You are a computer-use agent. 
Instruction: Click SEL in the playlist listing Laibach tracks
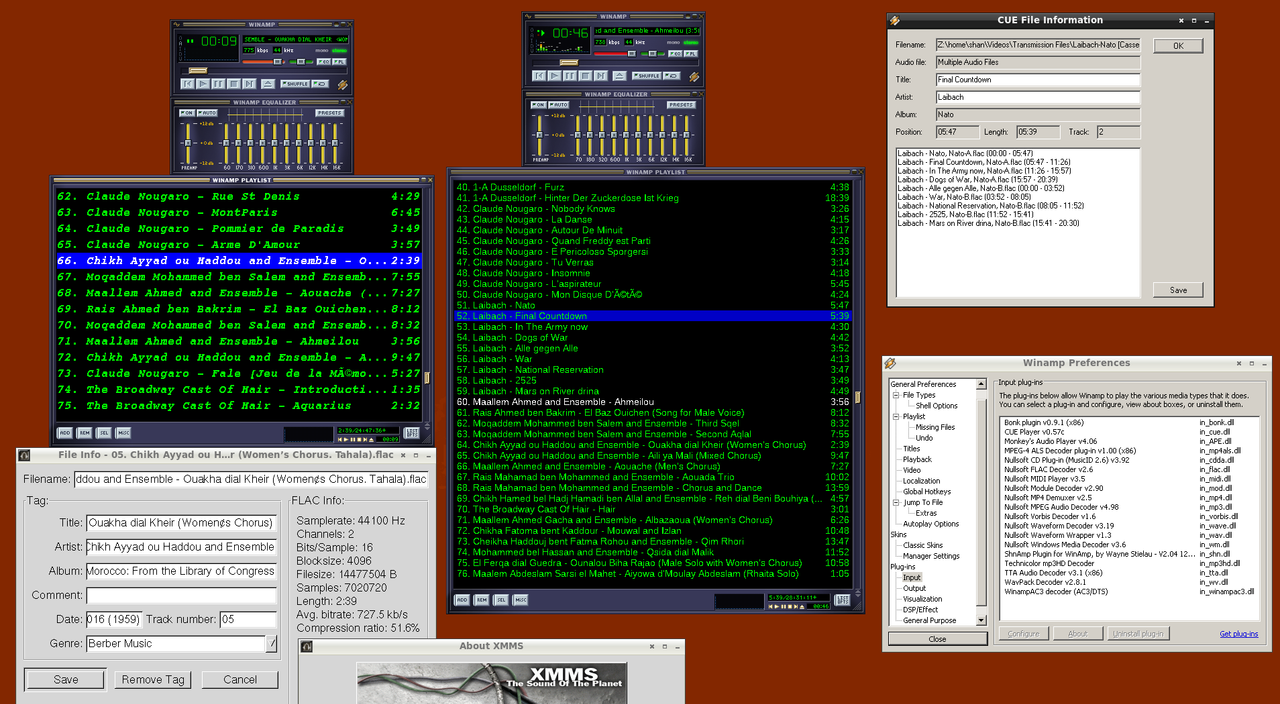[x=500, y=600]
